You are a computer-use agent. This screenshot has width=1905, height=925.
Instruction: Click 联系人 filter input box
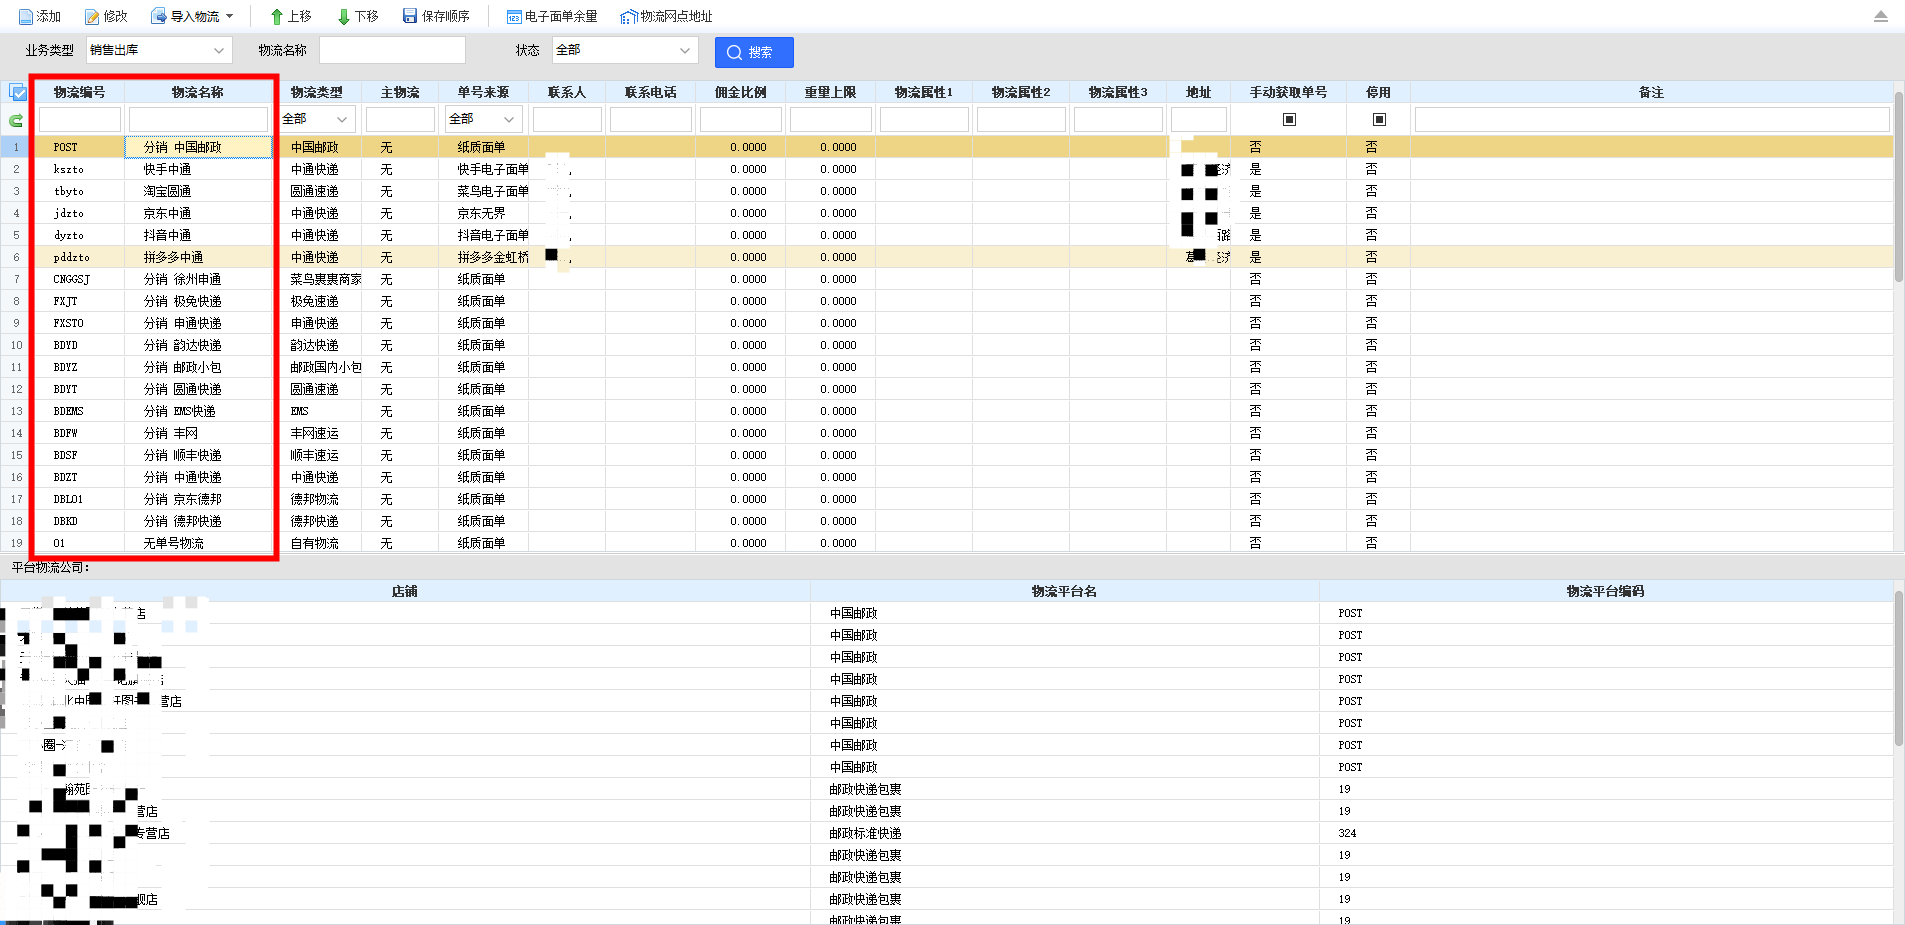click(x=567, y=119)
